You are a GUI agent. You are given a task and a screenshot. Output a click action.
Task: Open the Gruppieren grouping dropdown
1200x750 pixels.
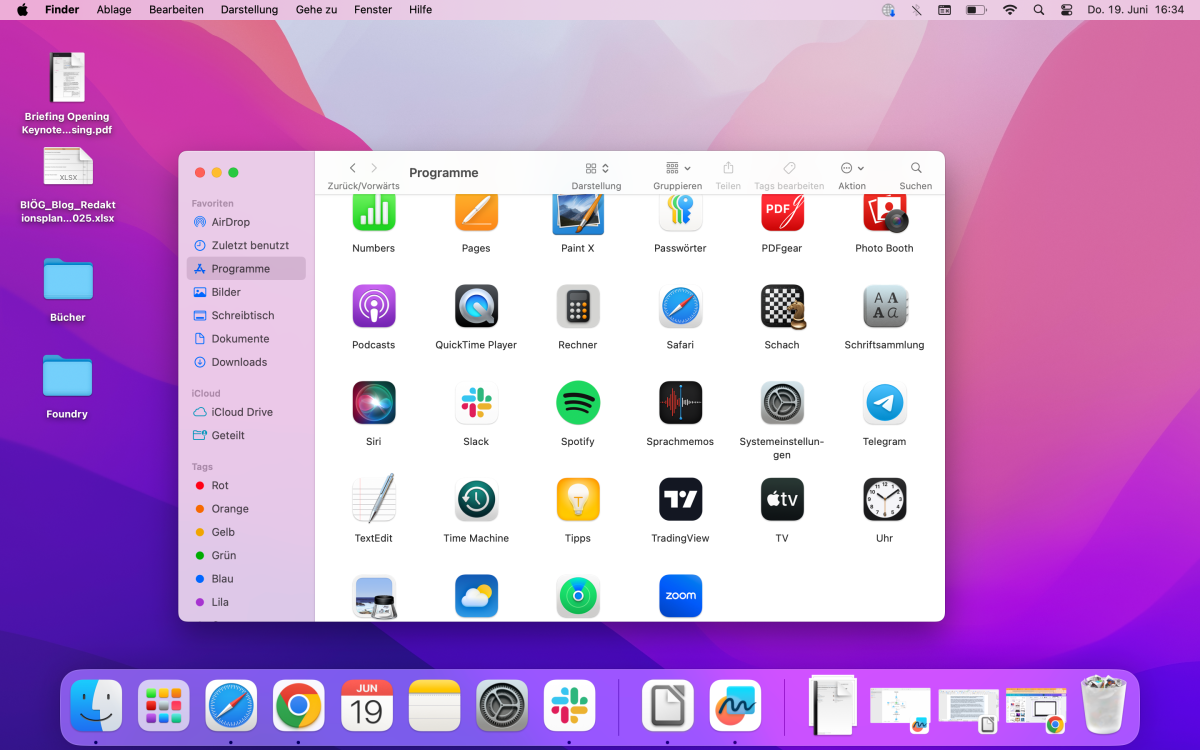click(x=676, y=169)
